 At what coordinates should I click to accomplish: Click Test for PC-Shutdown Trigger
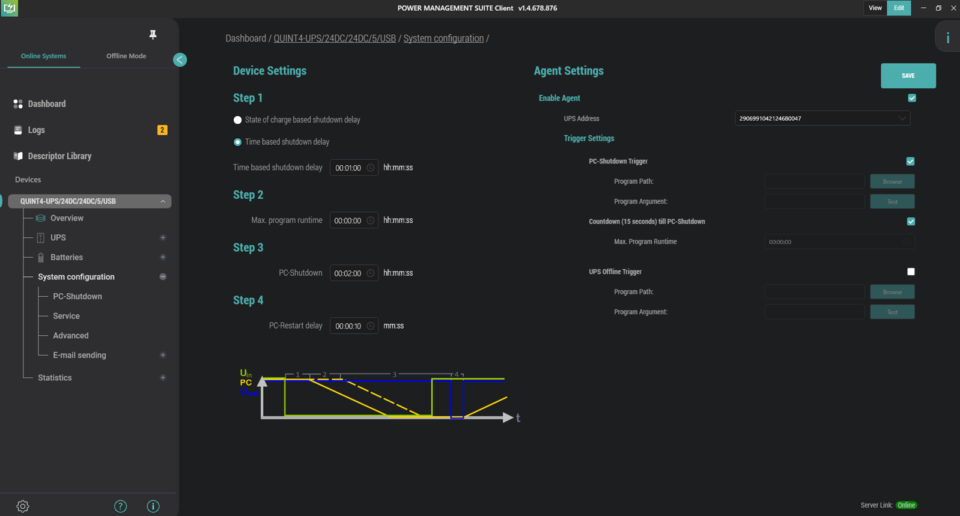pyautogui.click(x=892, y=201)
